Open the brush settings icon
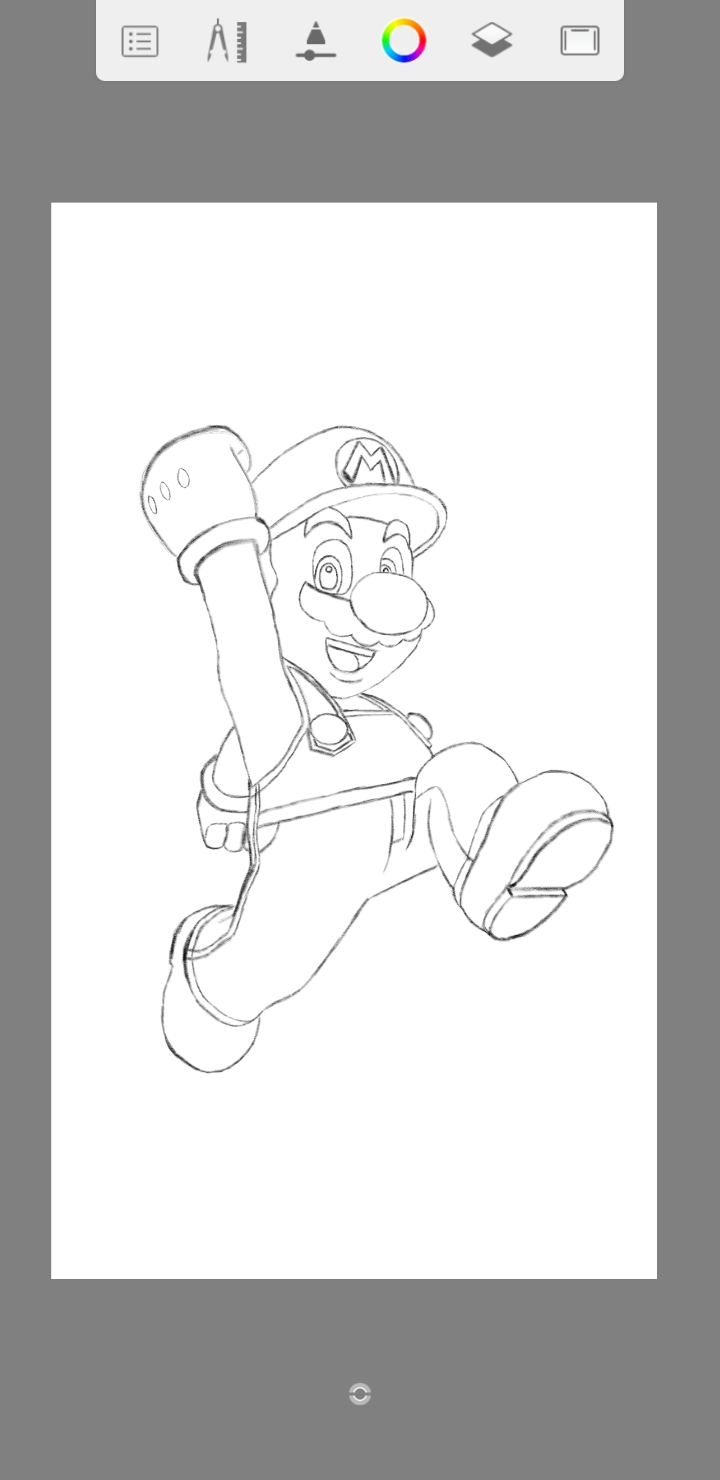The width and height of the screenshot is (720, 1480). coord(316,41)
